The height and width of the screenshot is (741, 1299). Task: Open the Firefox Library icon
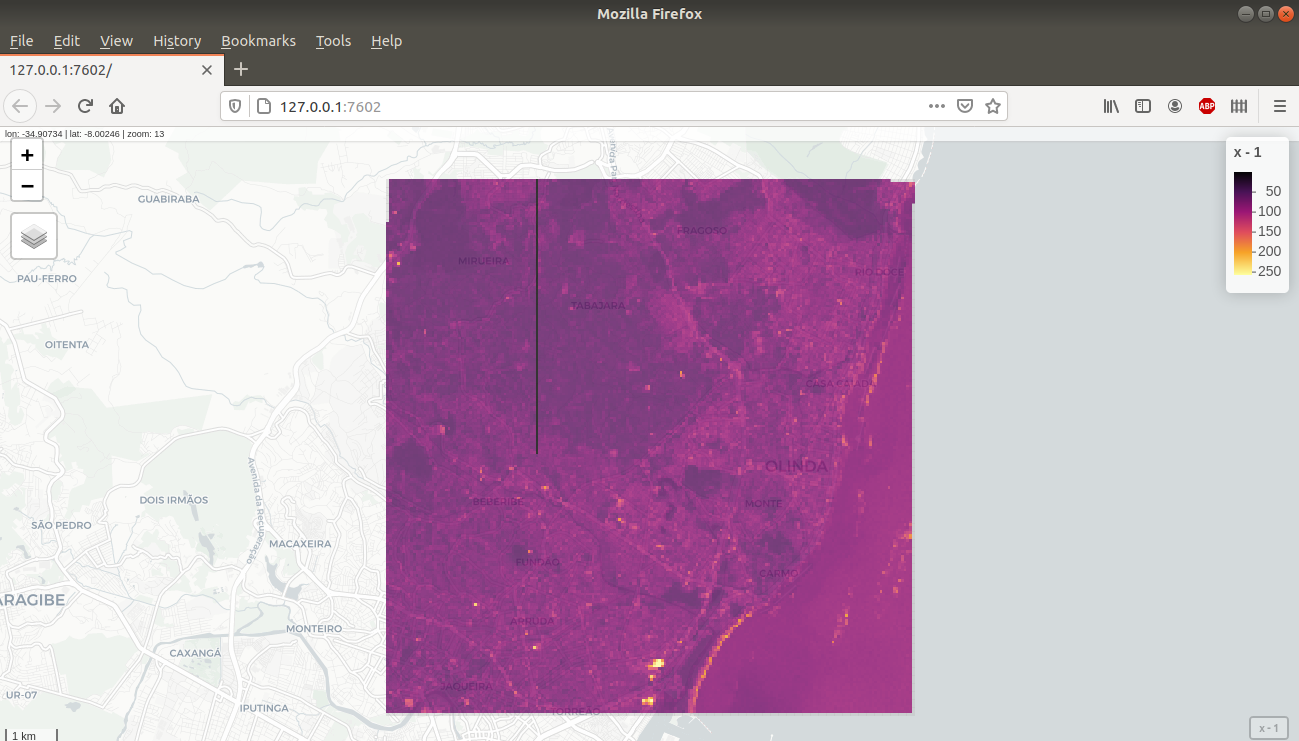[x=1110, y=105]
